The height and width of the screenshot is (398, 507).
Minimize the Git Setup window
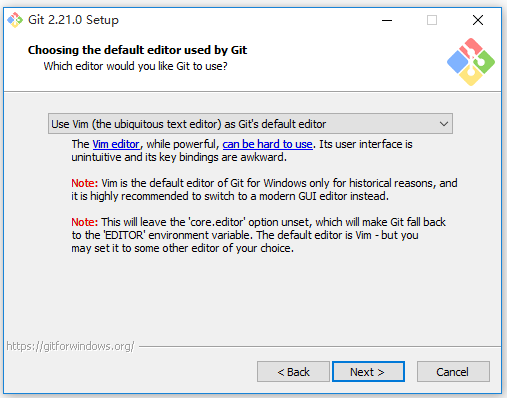tap(387, 20)
